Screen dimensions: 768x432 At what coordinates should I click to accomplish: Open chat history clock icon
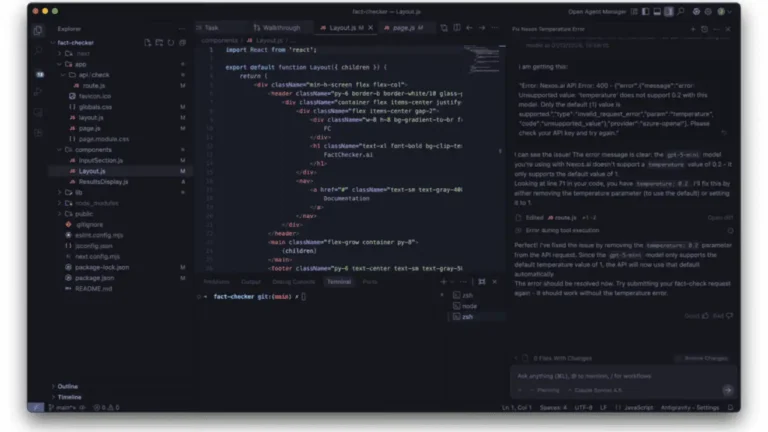pos(704,29)
